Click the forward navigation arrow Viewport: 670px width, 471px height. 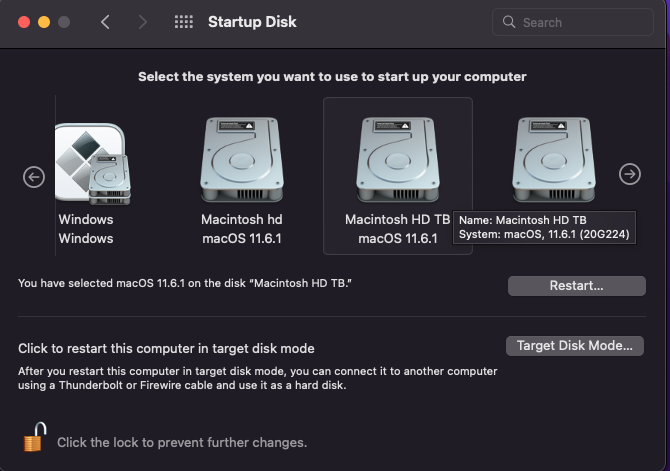coord(142,22)
